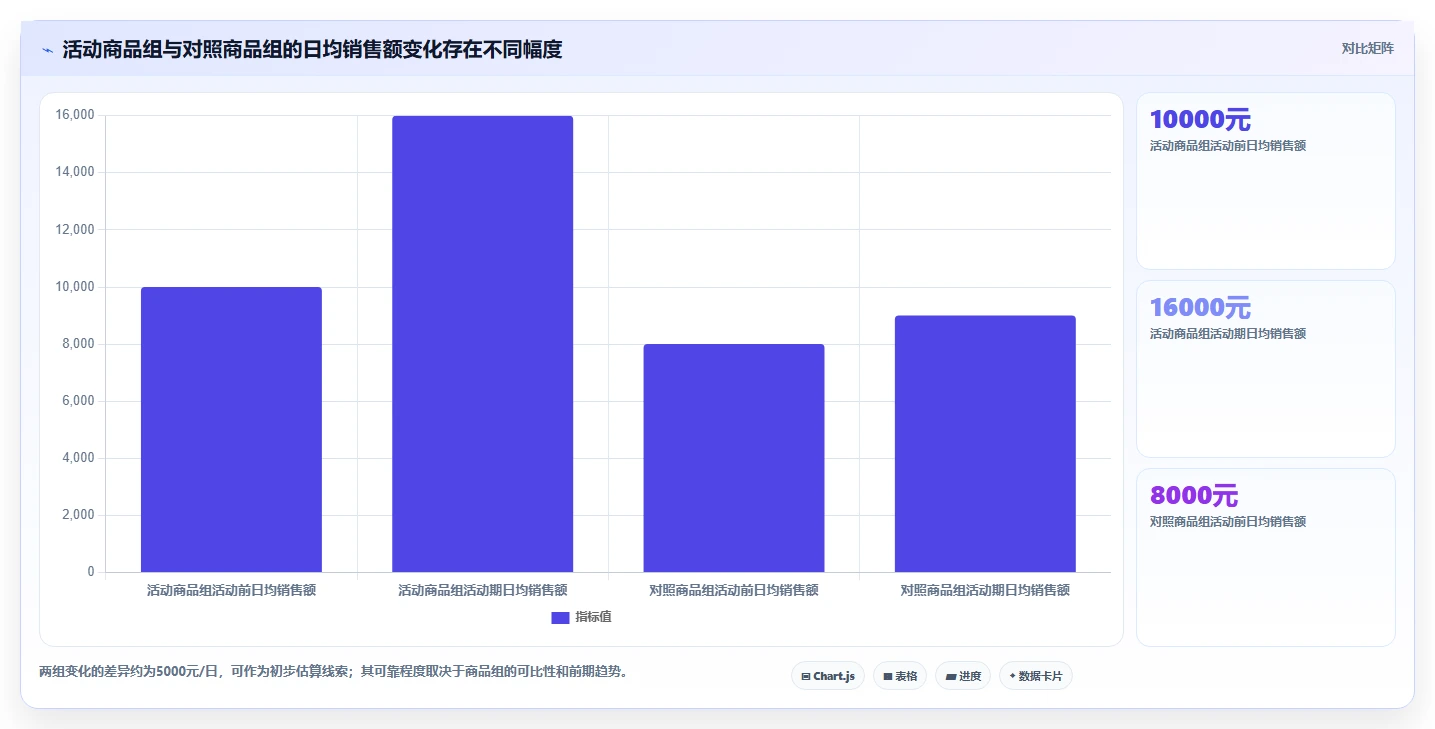Click the 16000元 card value

pyautogui.click(x=1200, y=308)
